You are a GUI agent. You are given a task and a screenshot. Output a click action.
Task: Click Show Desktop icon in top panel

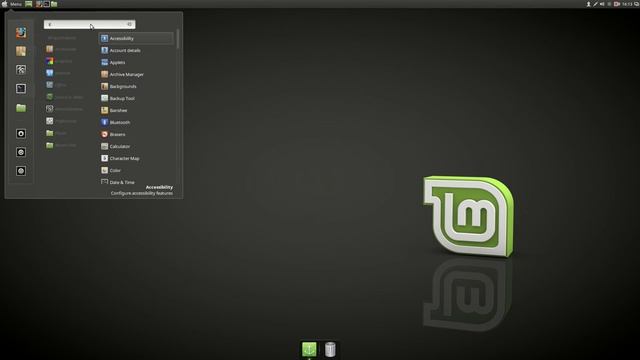(x=29, y=4)
